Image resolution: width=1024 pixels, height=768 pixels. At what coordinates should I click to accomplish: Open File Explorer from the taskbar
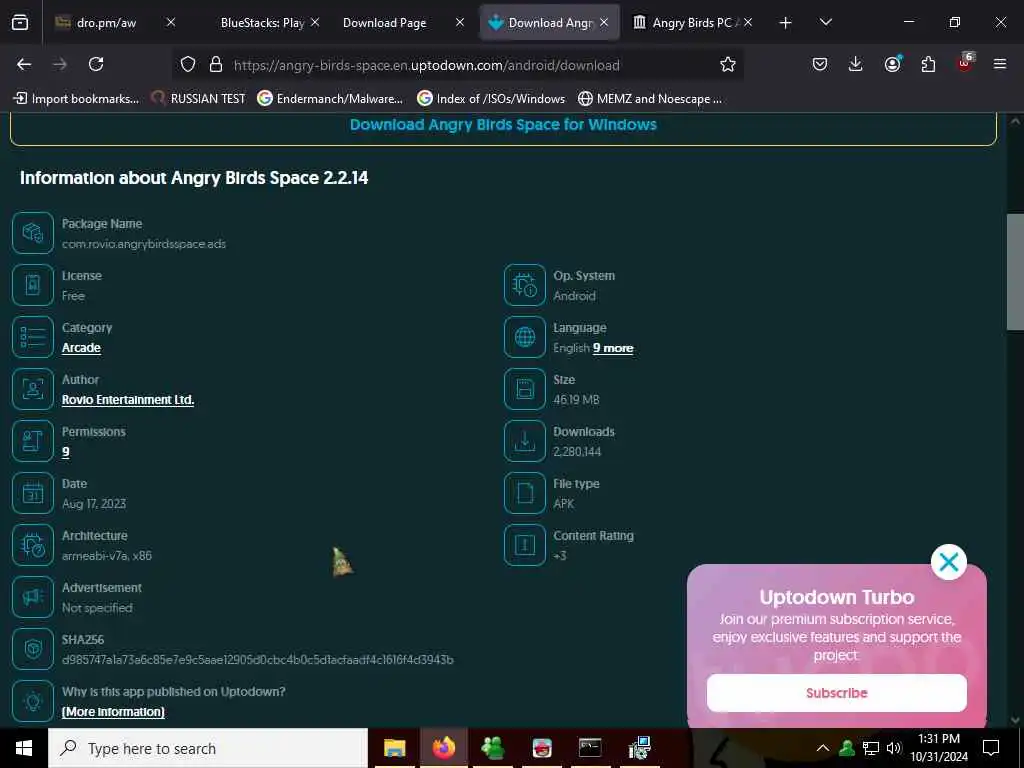click(x=394, y=748)
